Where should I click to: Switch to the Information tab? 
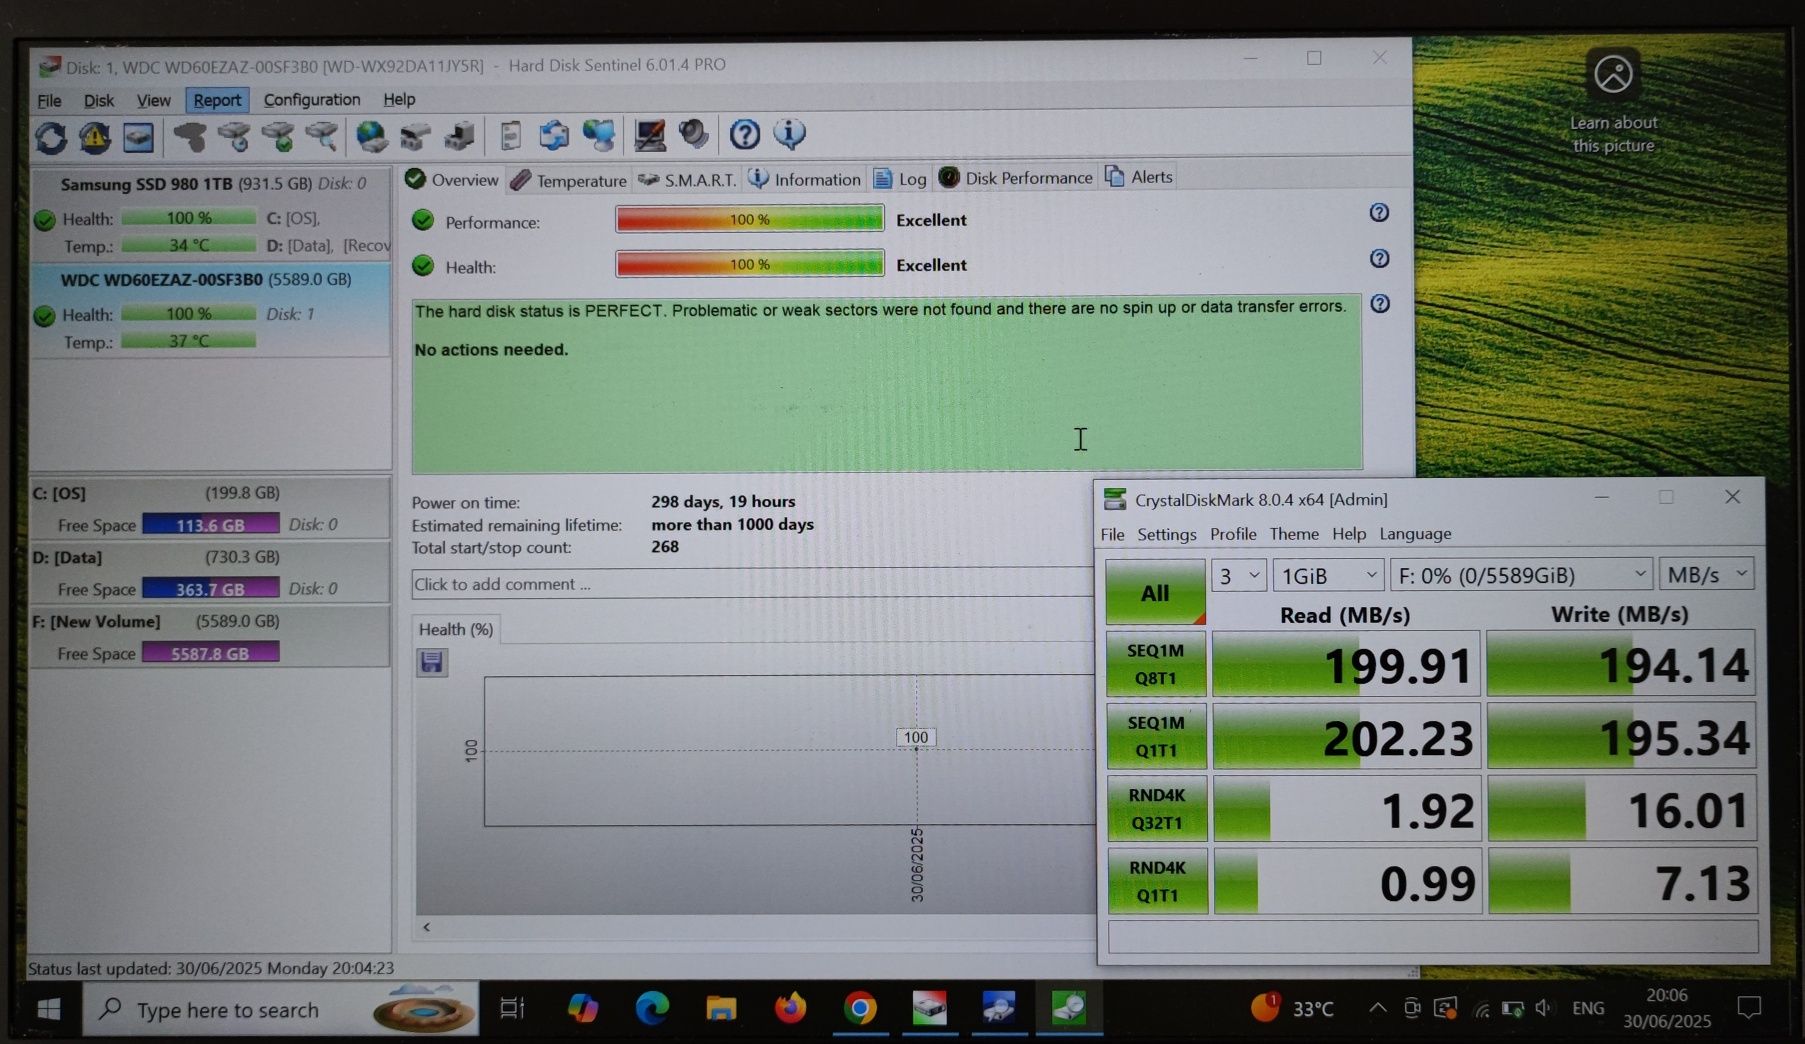click(804, 179)
